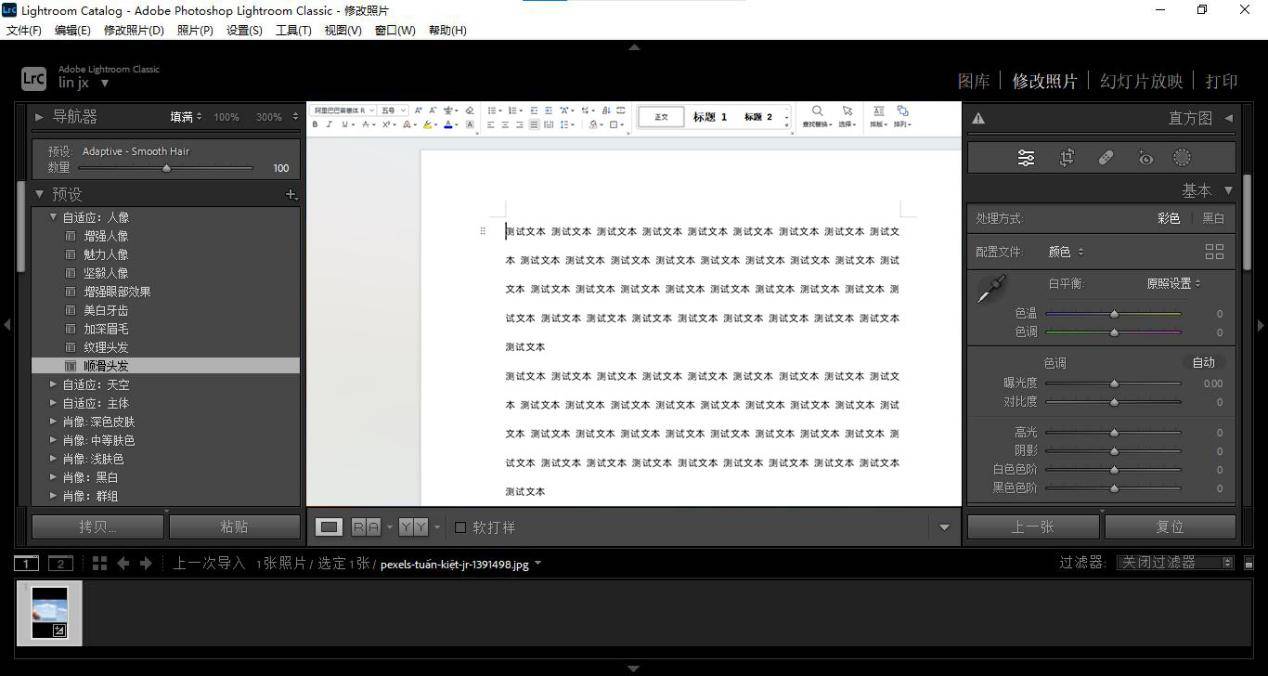Open the profile browser grid icon

[x=1214, y=252]
